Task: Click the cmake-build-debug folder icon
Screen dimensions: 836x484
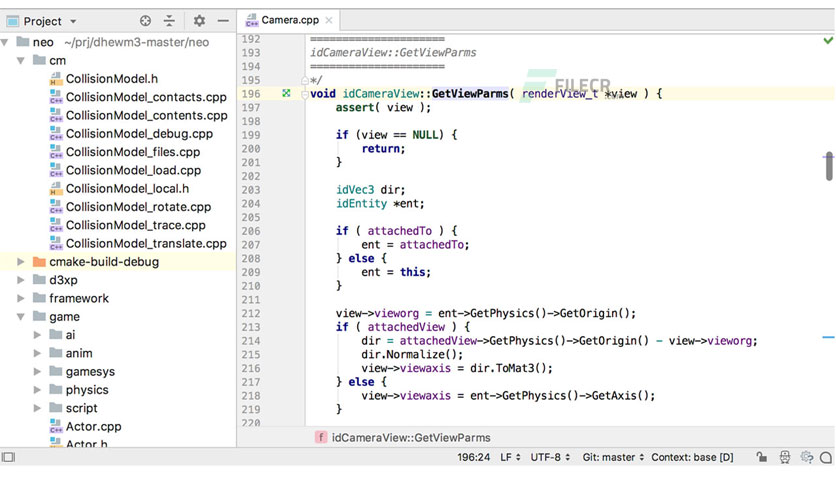Action: (39, 262)
